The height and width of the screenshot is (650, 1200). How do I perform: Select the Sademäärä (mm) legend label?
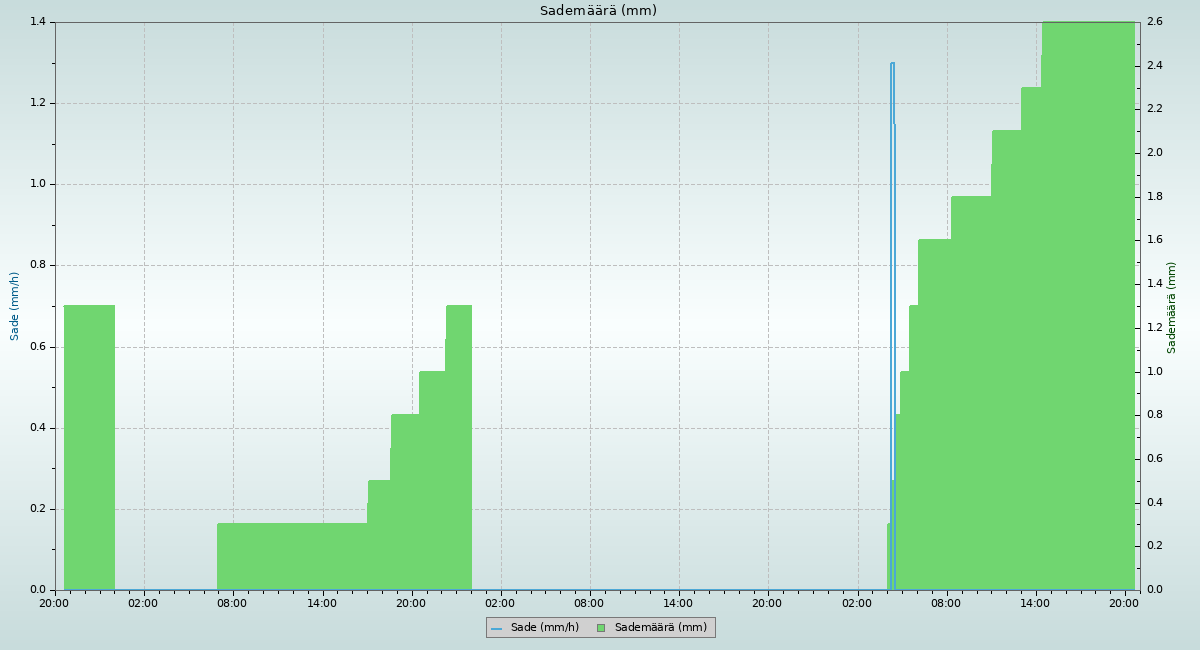point(660,628)
